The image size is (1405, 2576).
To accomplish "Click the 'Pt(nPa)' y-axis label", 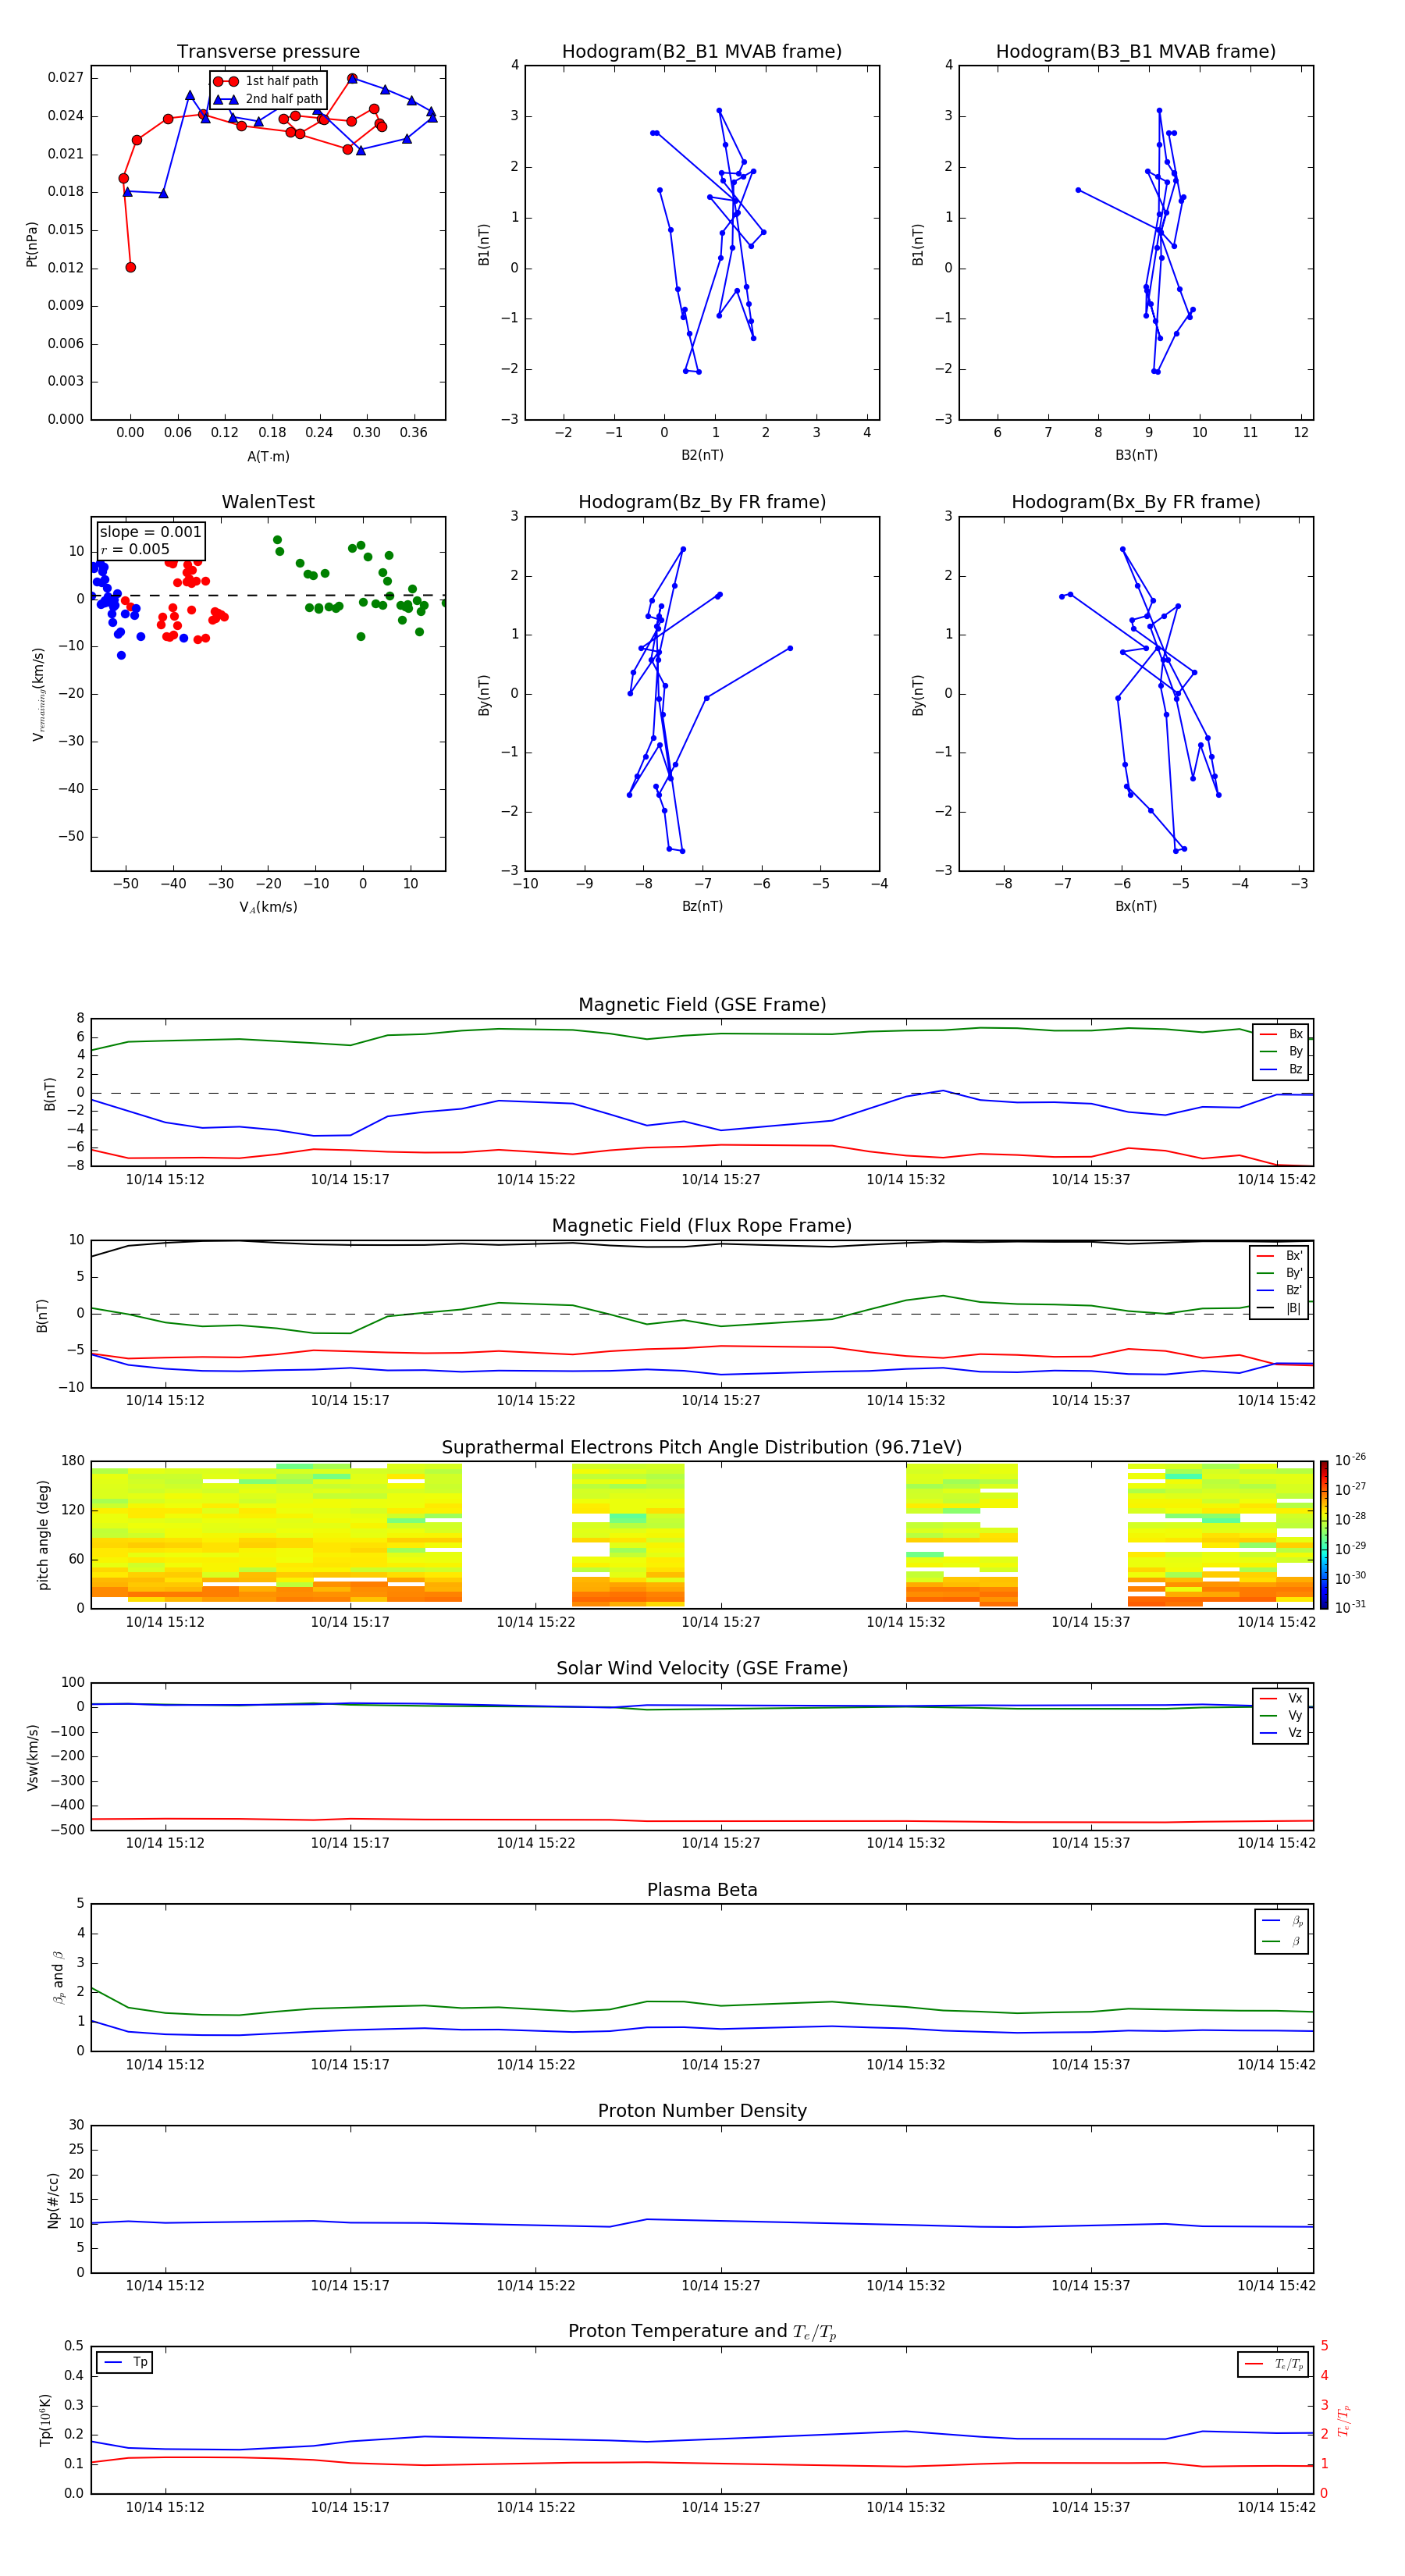I will click(x=31, y=244).
